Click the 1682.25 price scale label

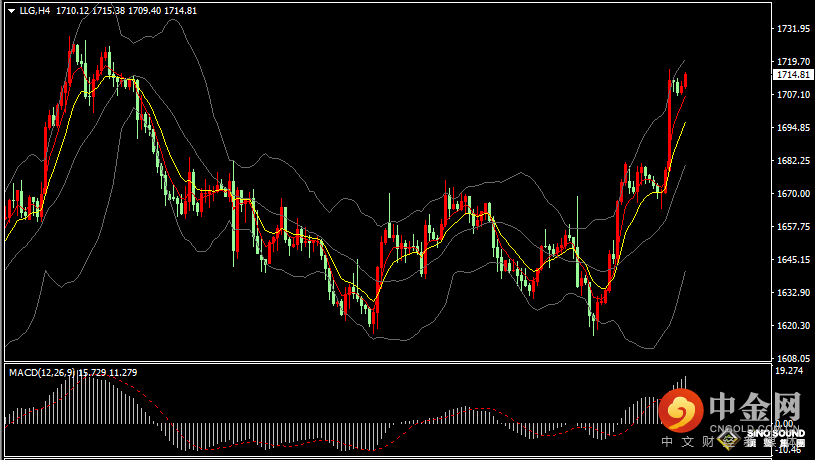793,161
